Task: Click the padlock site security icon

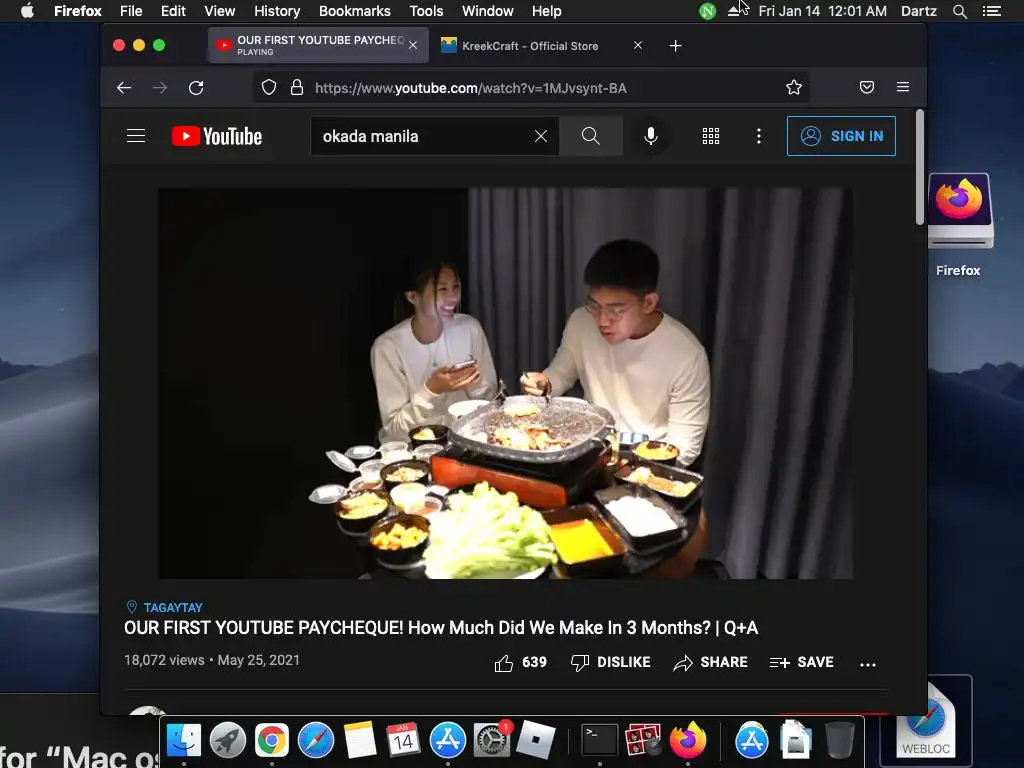Action: 296,88
